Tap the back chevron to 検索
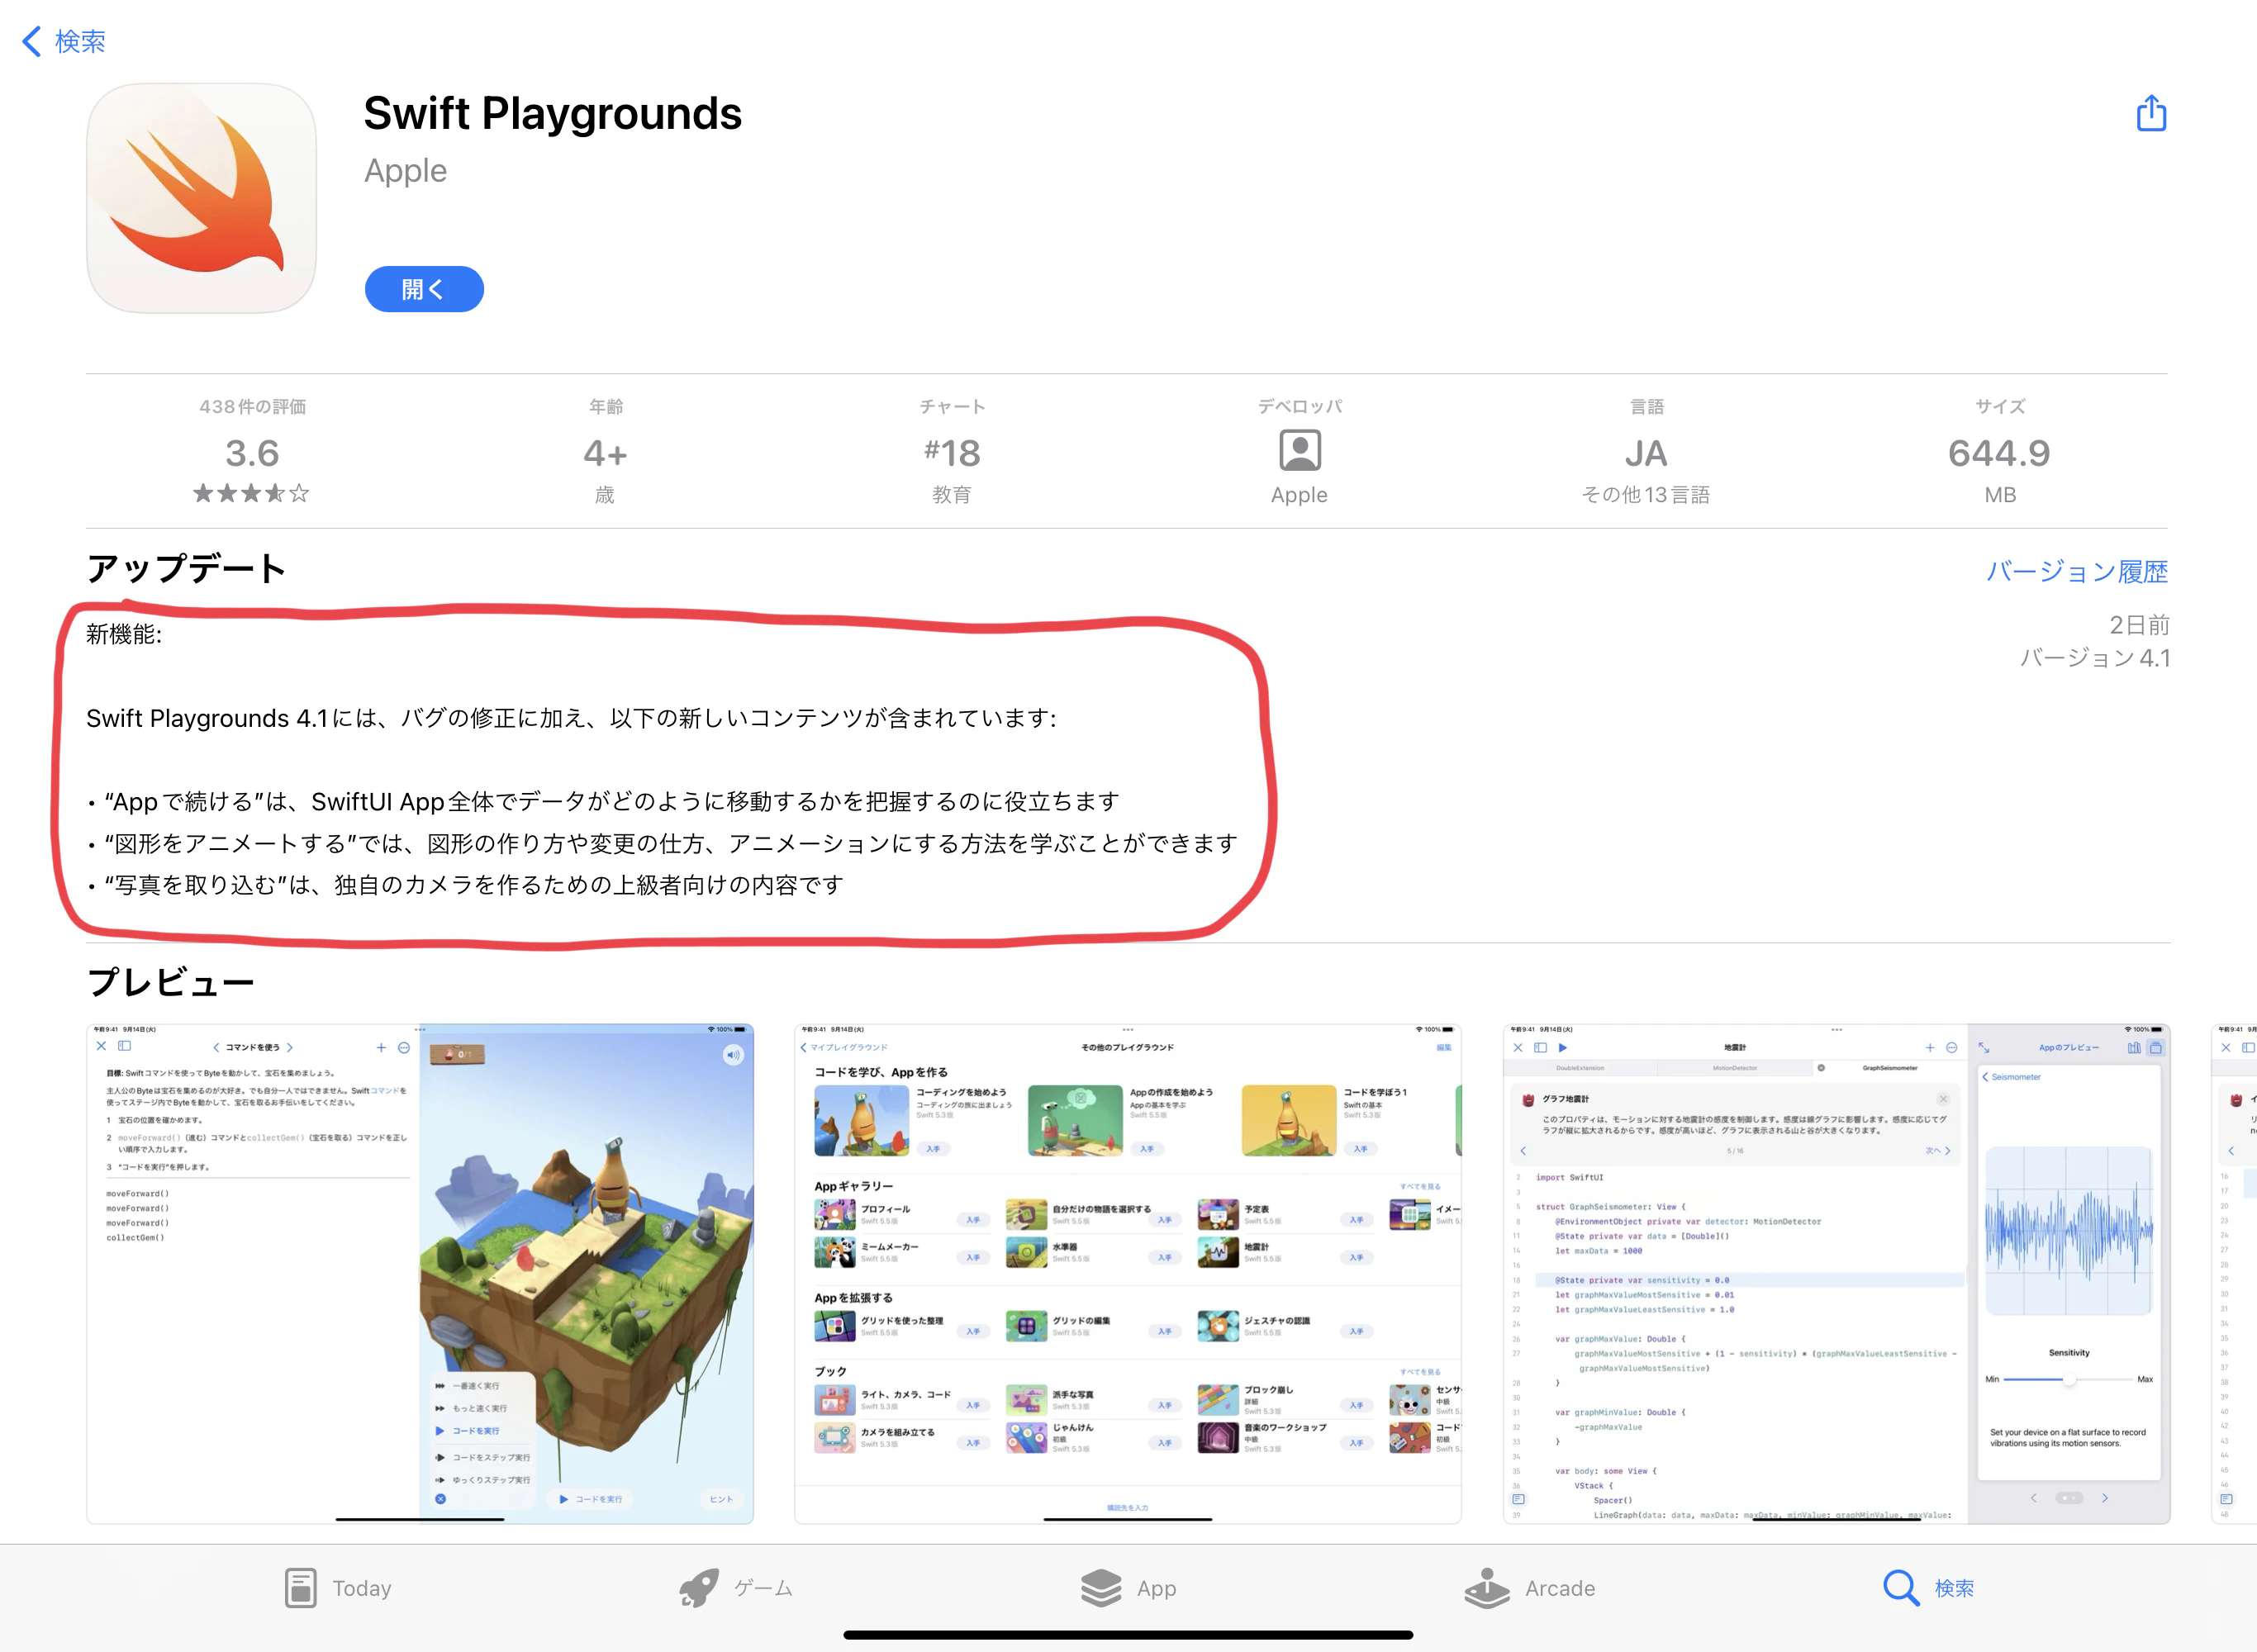2257x1652 pixels. 63,41
